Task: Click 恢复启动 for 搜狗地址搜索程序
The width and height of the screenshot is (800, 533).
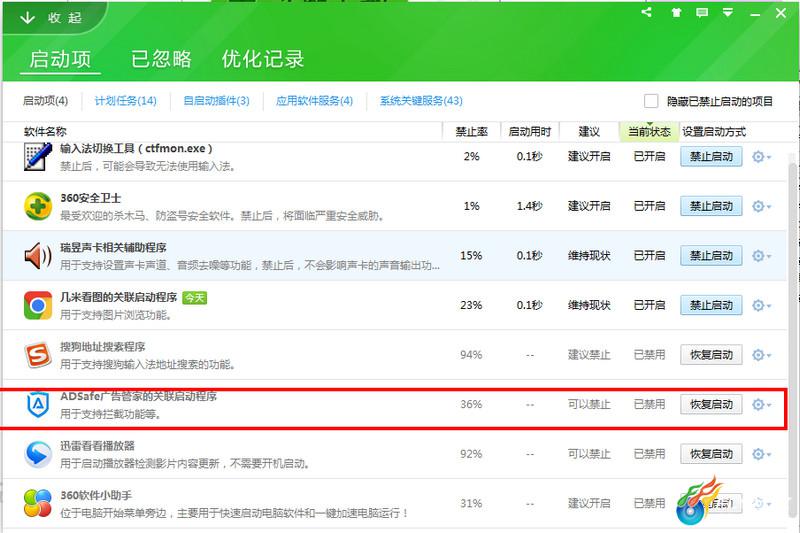Action: click(711, 354)
